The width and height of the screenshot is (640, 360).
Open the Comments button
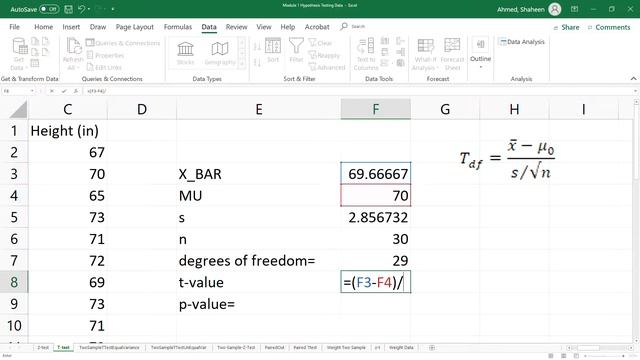[x=609, y=27]
